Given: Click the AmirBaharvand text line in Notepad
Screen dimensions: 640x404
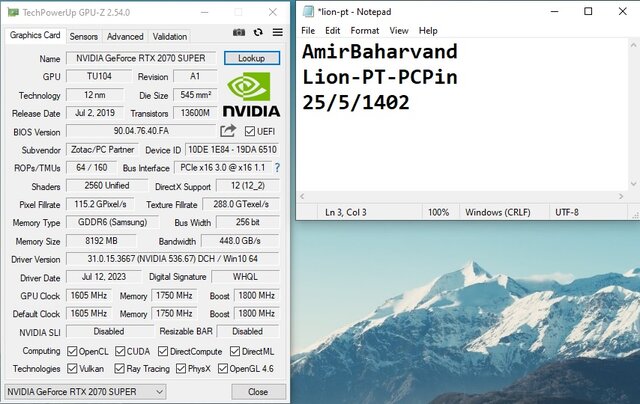Looking at the screenshot, I should [380, 51].
